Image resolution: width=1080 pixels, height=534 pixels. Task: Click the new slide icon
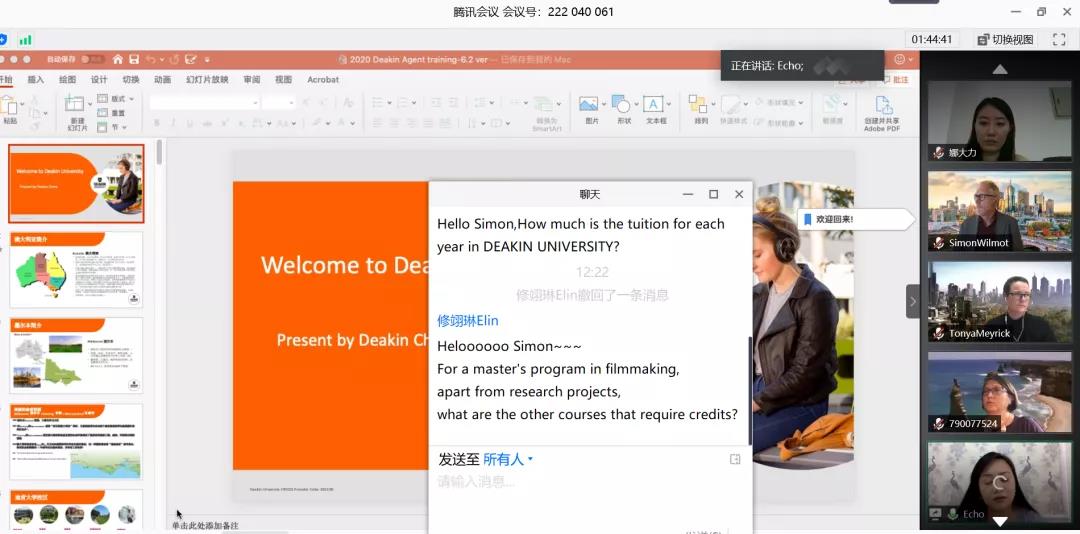tap(76, 105)
